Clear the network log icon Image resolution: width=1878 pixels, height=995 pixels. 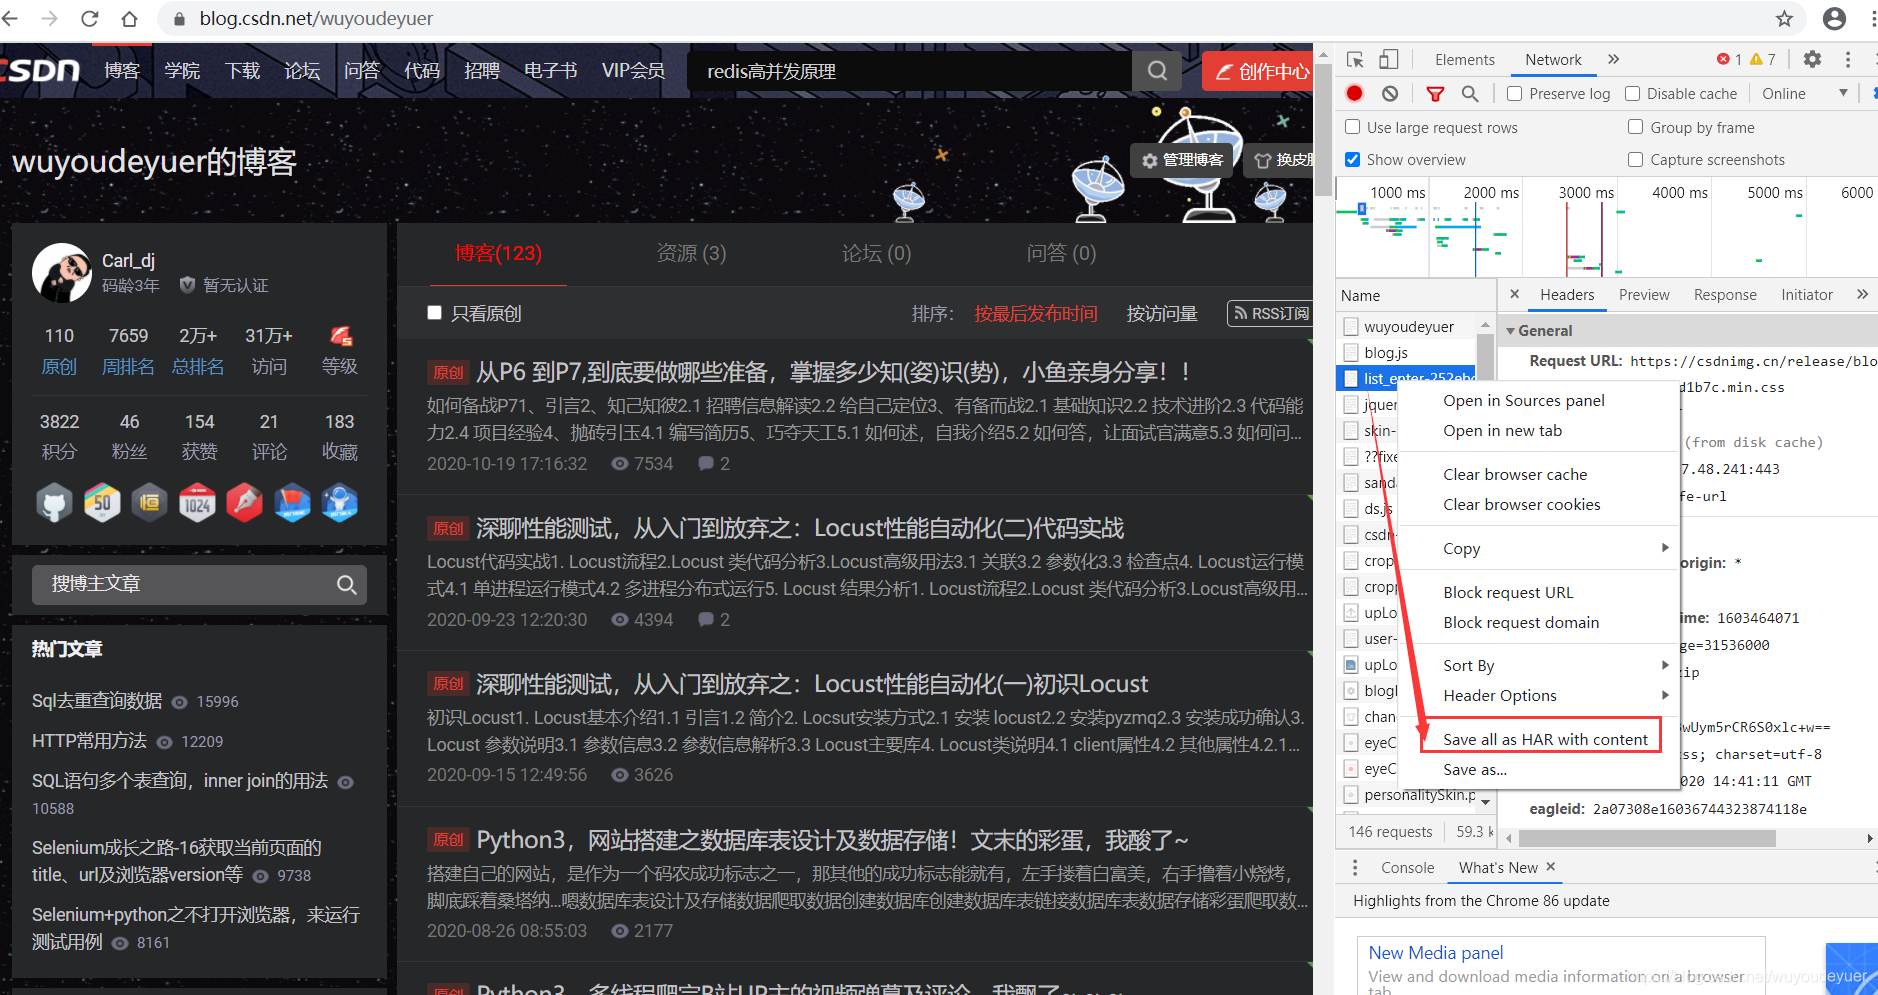[x=1390, y=93]
